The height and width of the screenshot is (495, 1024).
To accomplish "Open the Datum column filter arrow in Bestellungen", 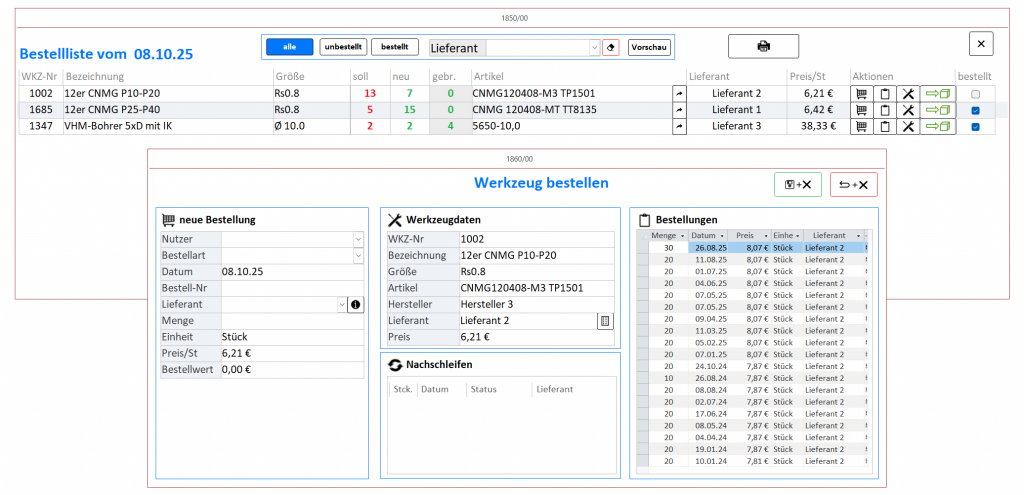I will pyautogui.click(x=722, y=236).
